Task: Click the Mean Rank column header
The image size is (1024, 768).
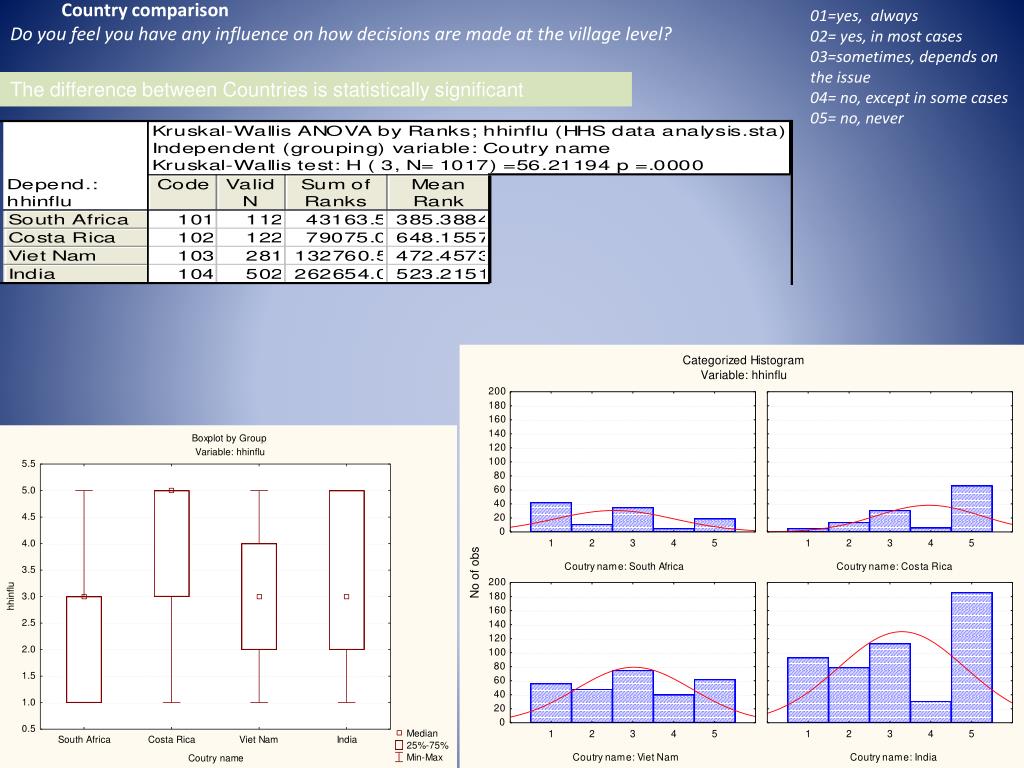Action: pos(438,193)
